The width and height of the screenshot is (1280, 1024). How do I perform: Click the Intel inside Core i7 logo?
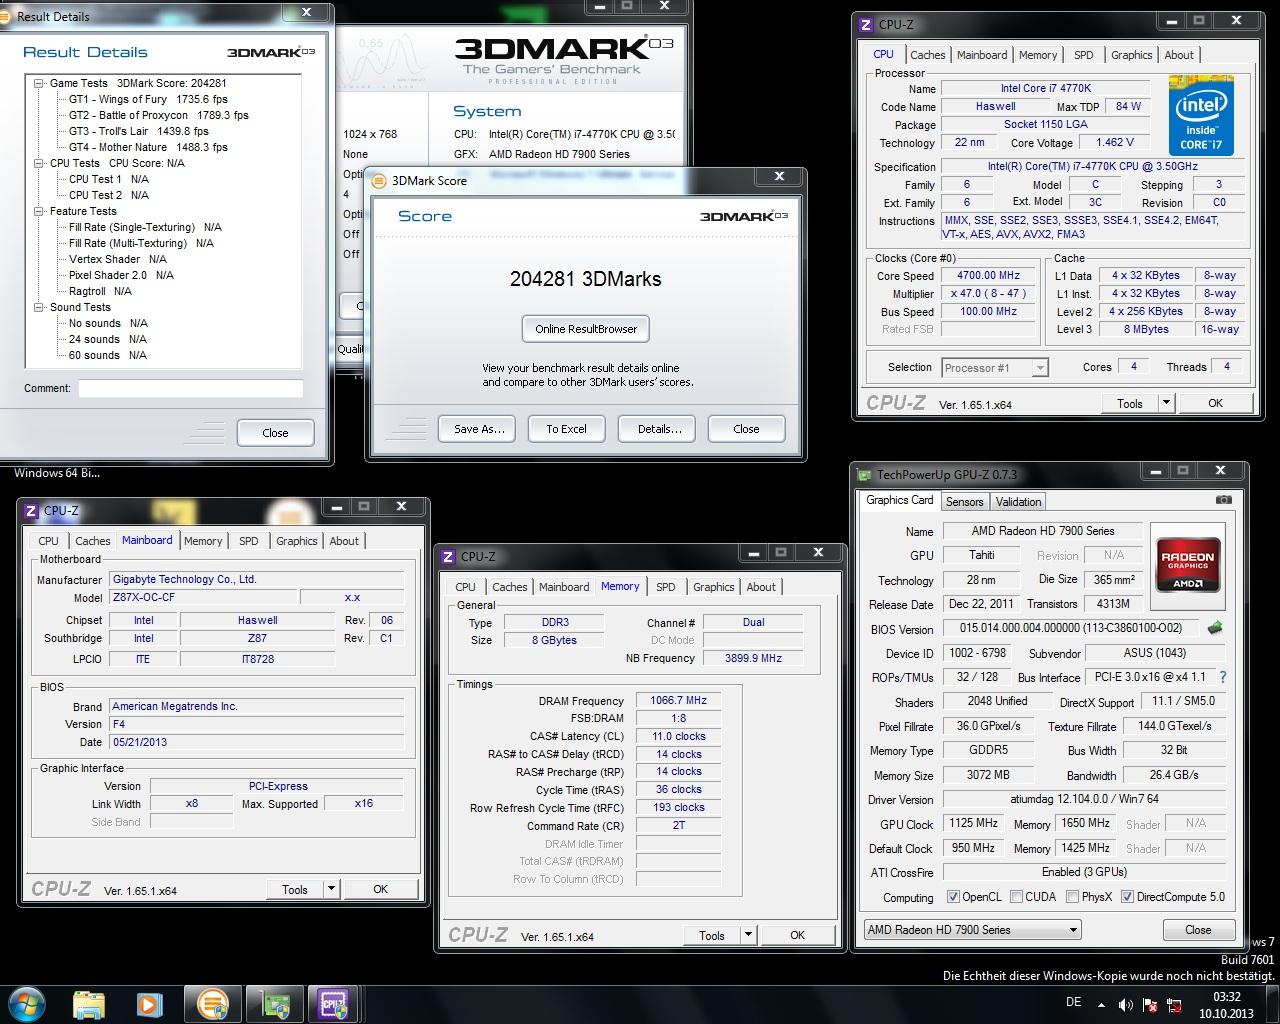1201,116
